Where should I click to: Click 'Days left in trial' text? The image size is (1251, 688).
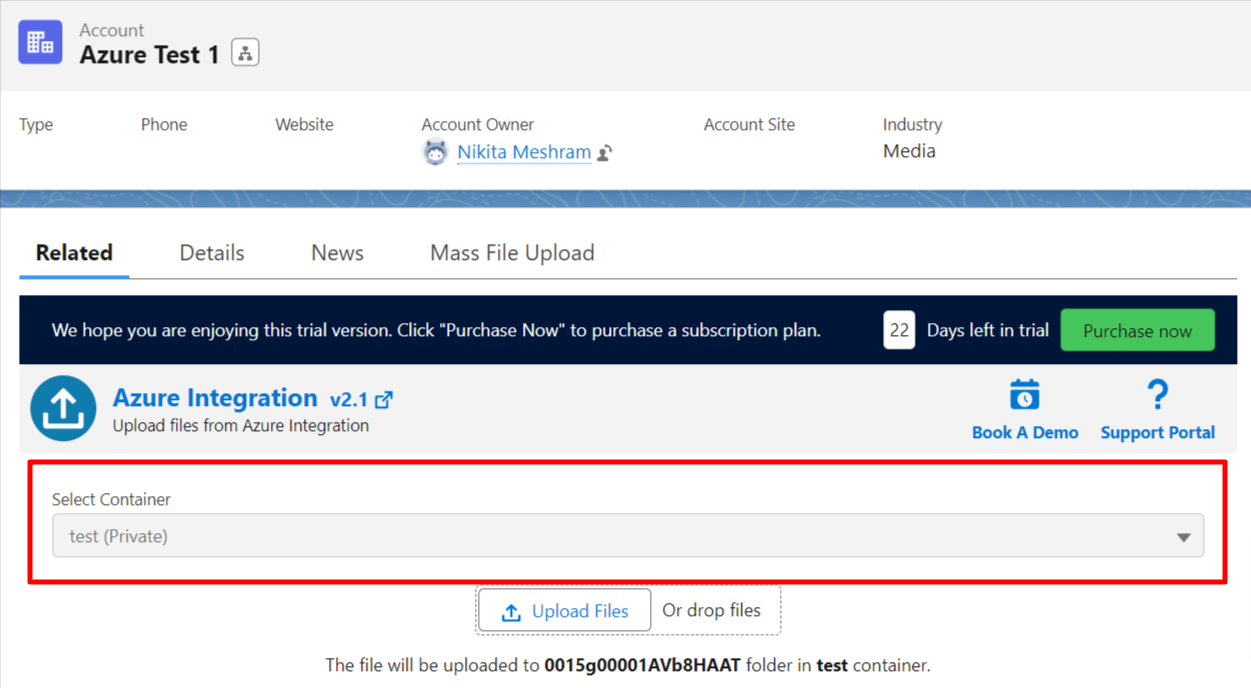(x=987, y=330)
